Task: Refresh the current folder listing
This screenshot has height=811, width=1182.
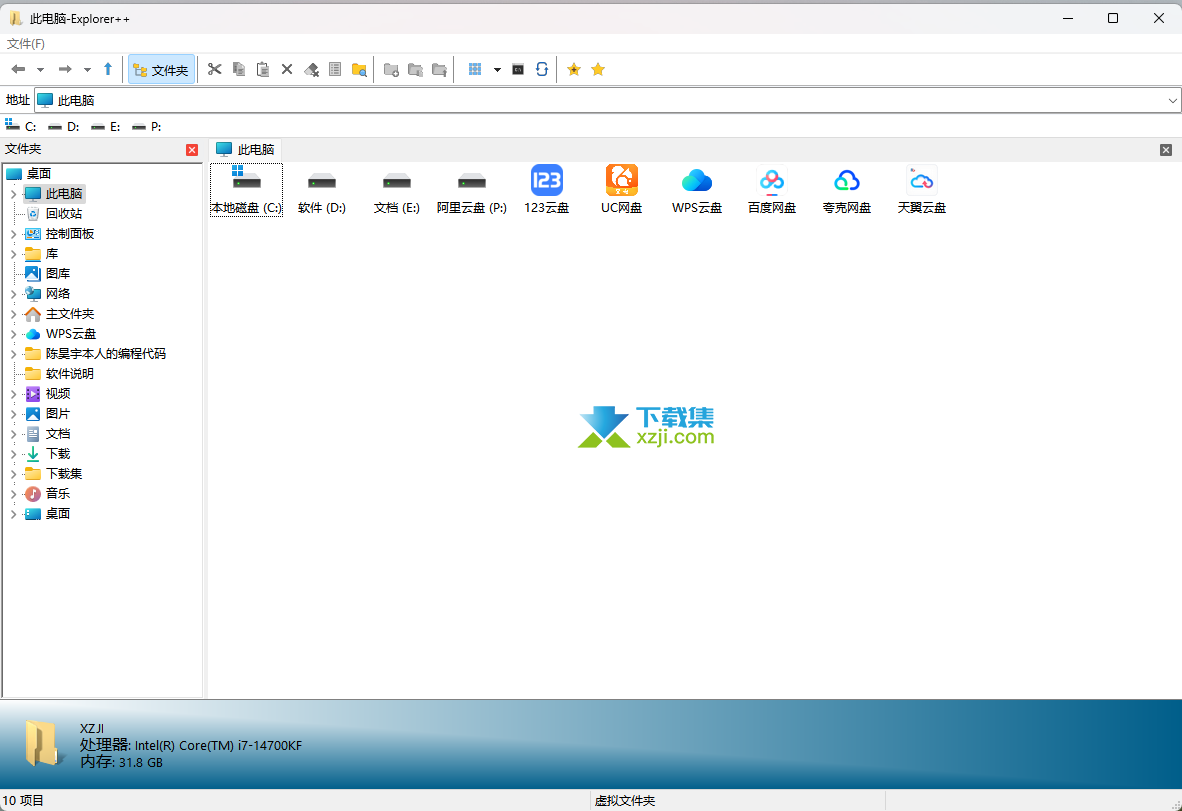Action: pos(542,69)
